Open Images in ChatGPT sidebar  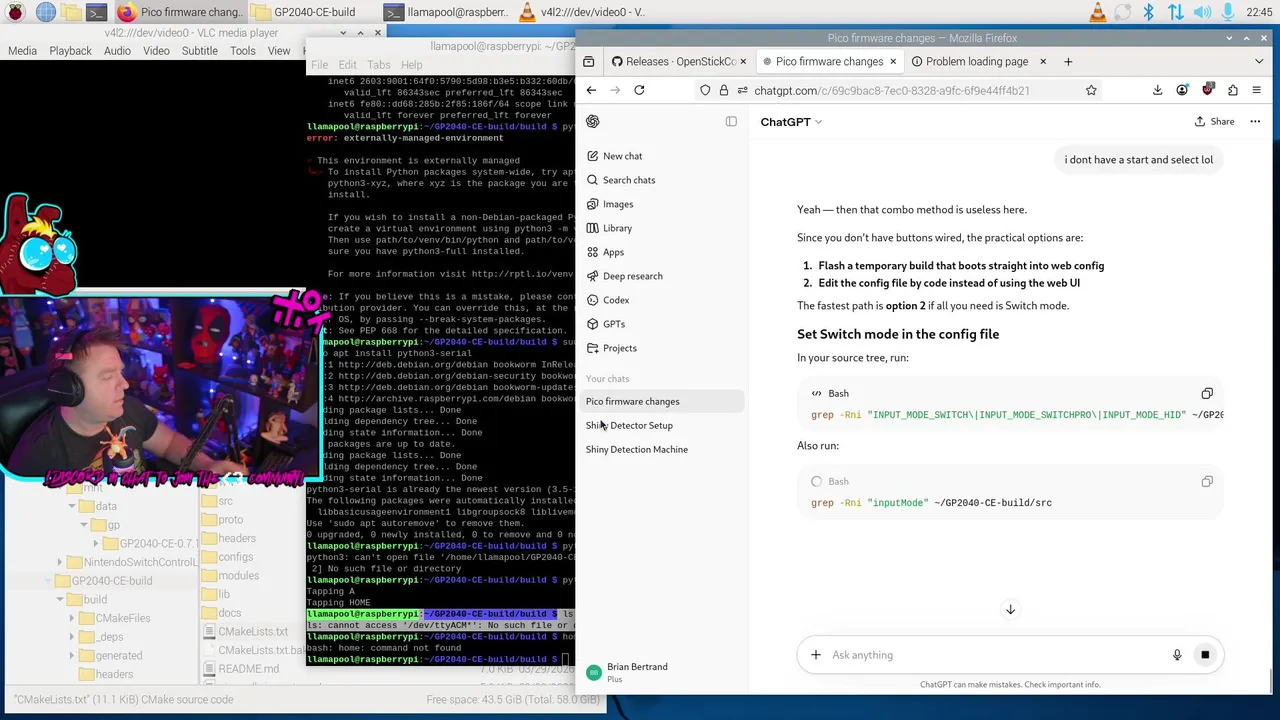pyautogui.click(x=664, y=204)
